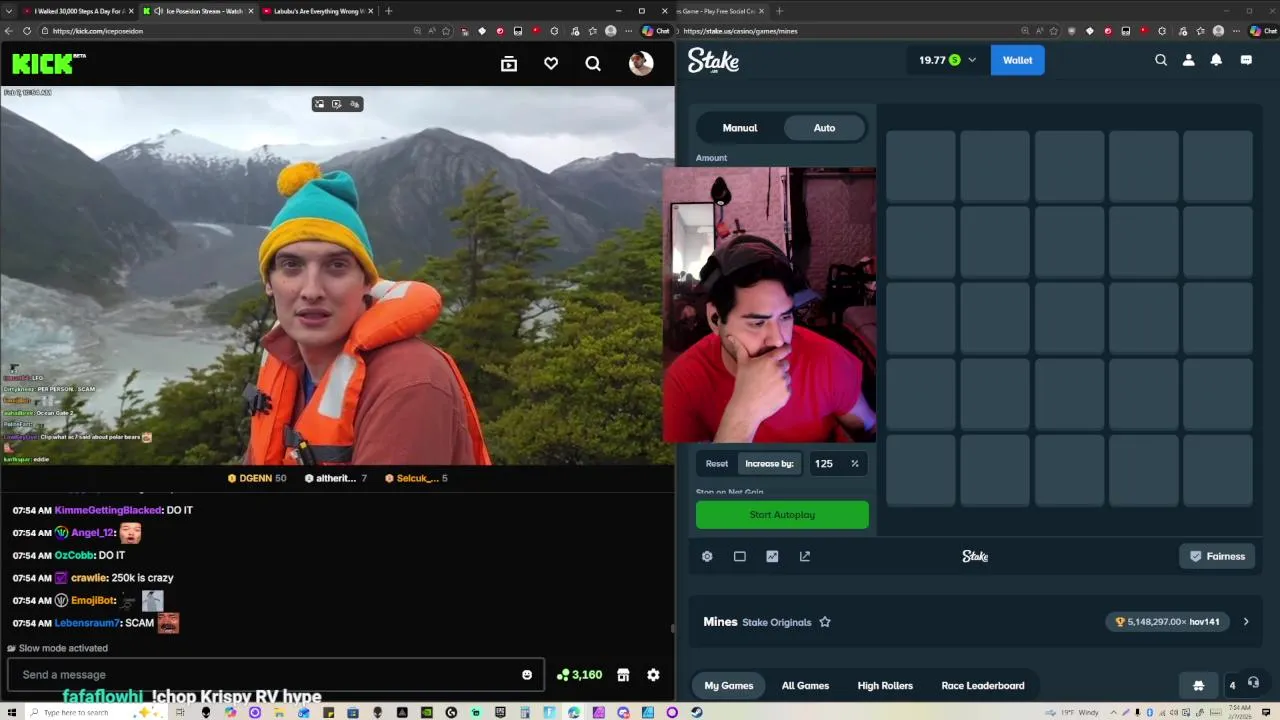
Task: Favorite Mines with the star icon
Action: click(825, 622)
